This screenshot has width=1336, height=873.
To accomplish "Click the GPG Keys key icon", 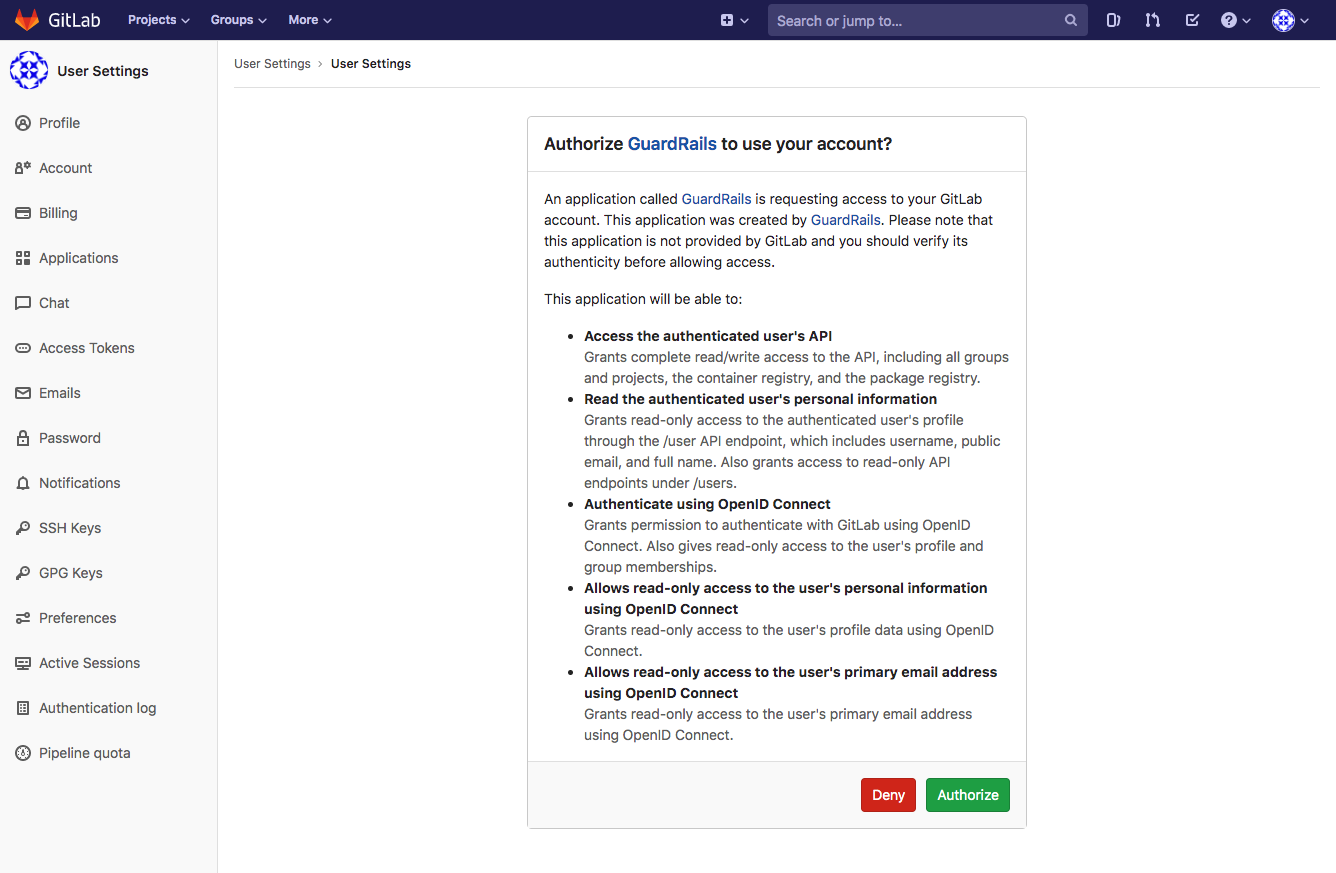I will 23,573.
